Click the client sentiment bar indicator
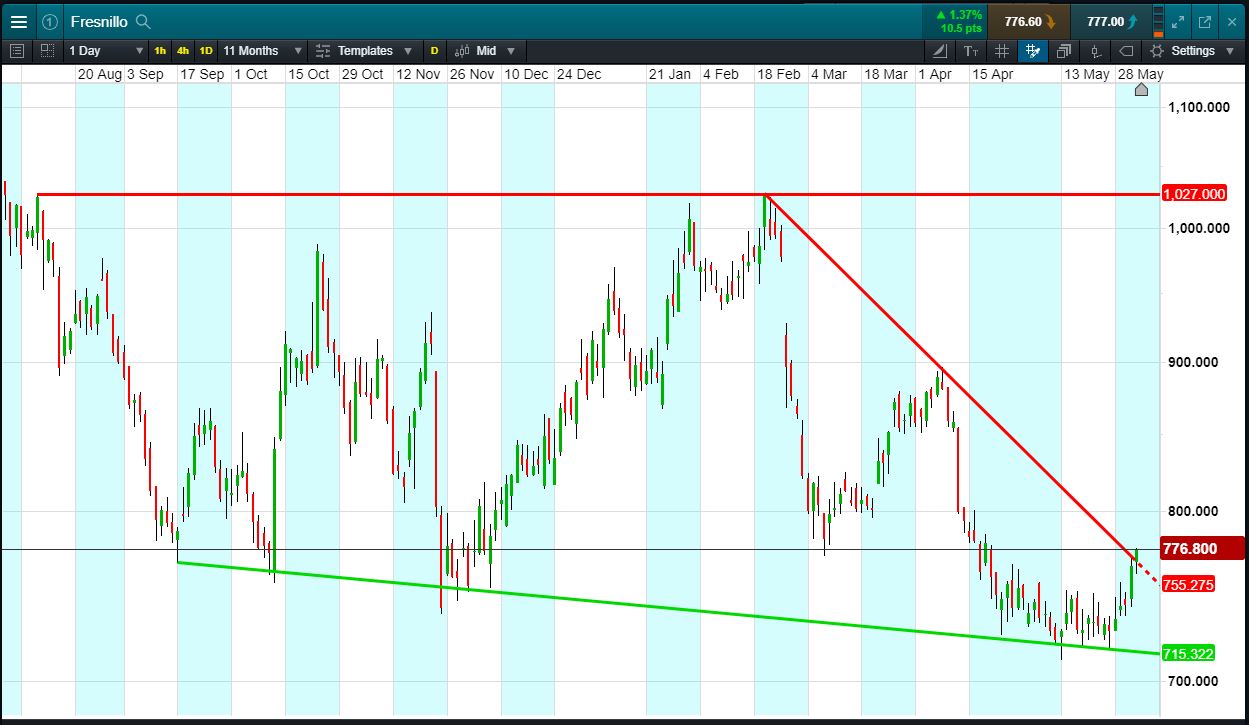 point(1158,21)
